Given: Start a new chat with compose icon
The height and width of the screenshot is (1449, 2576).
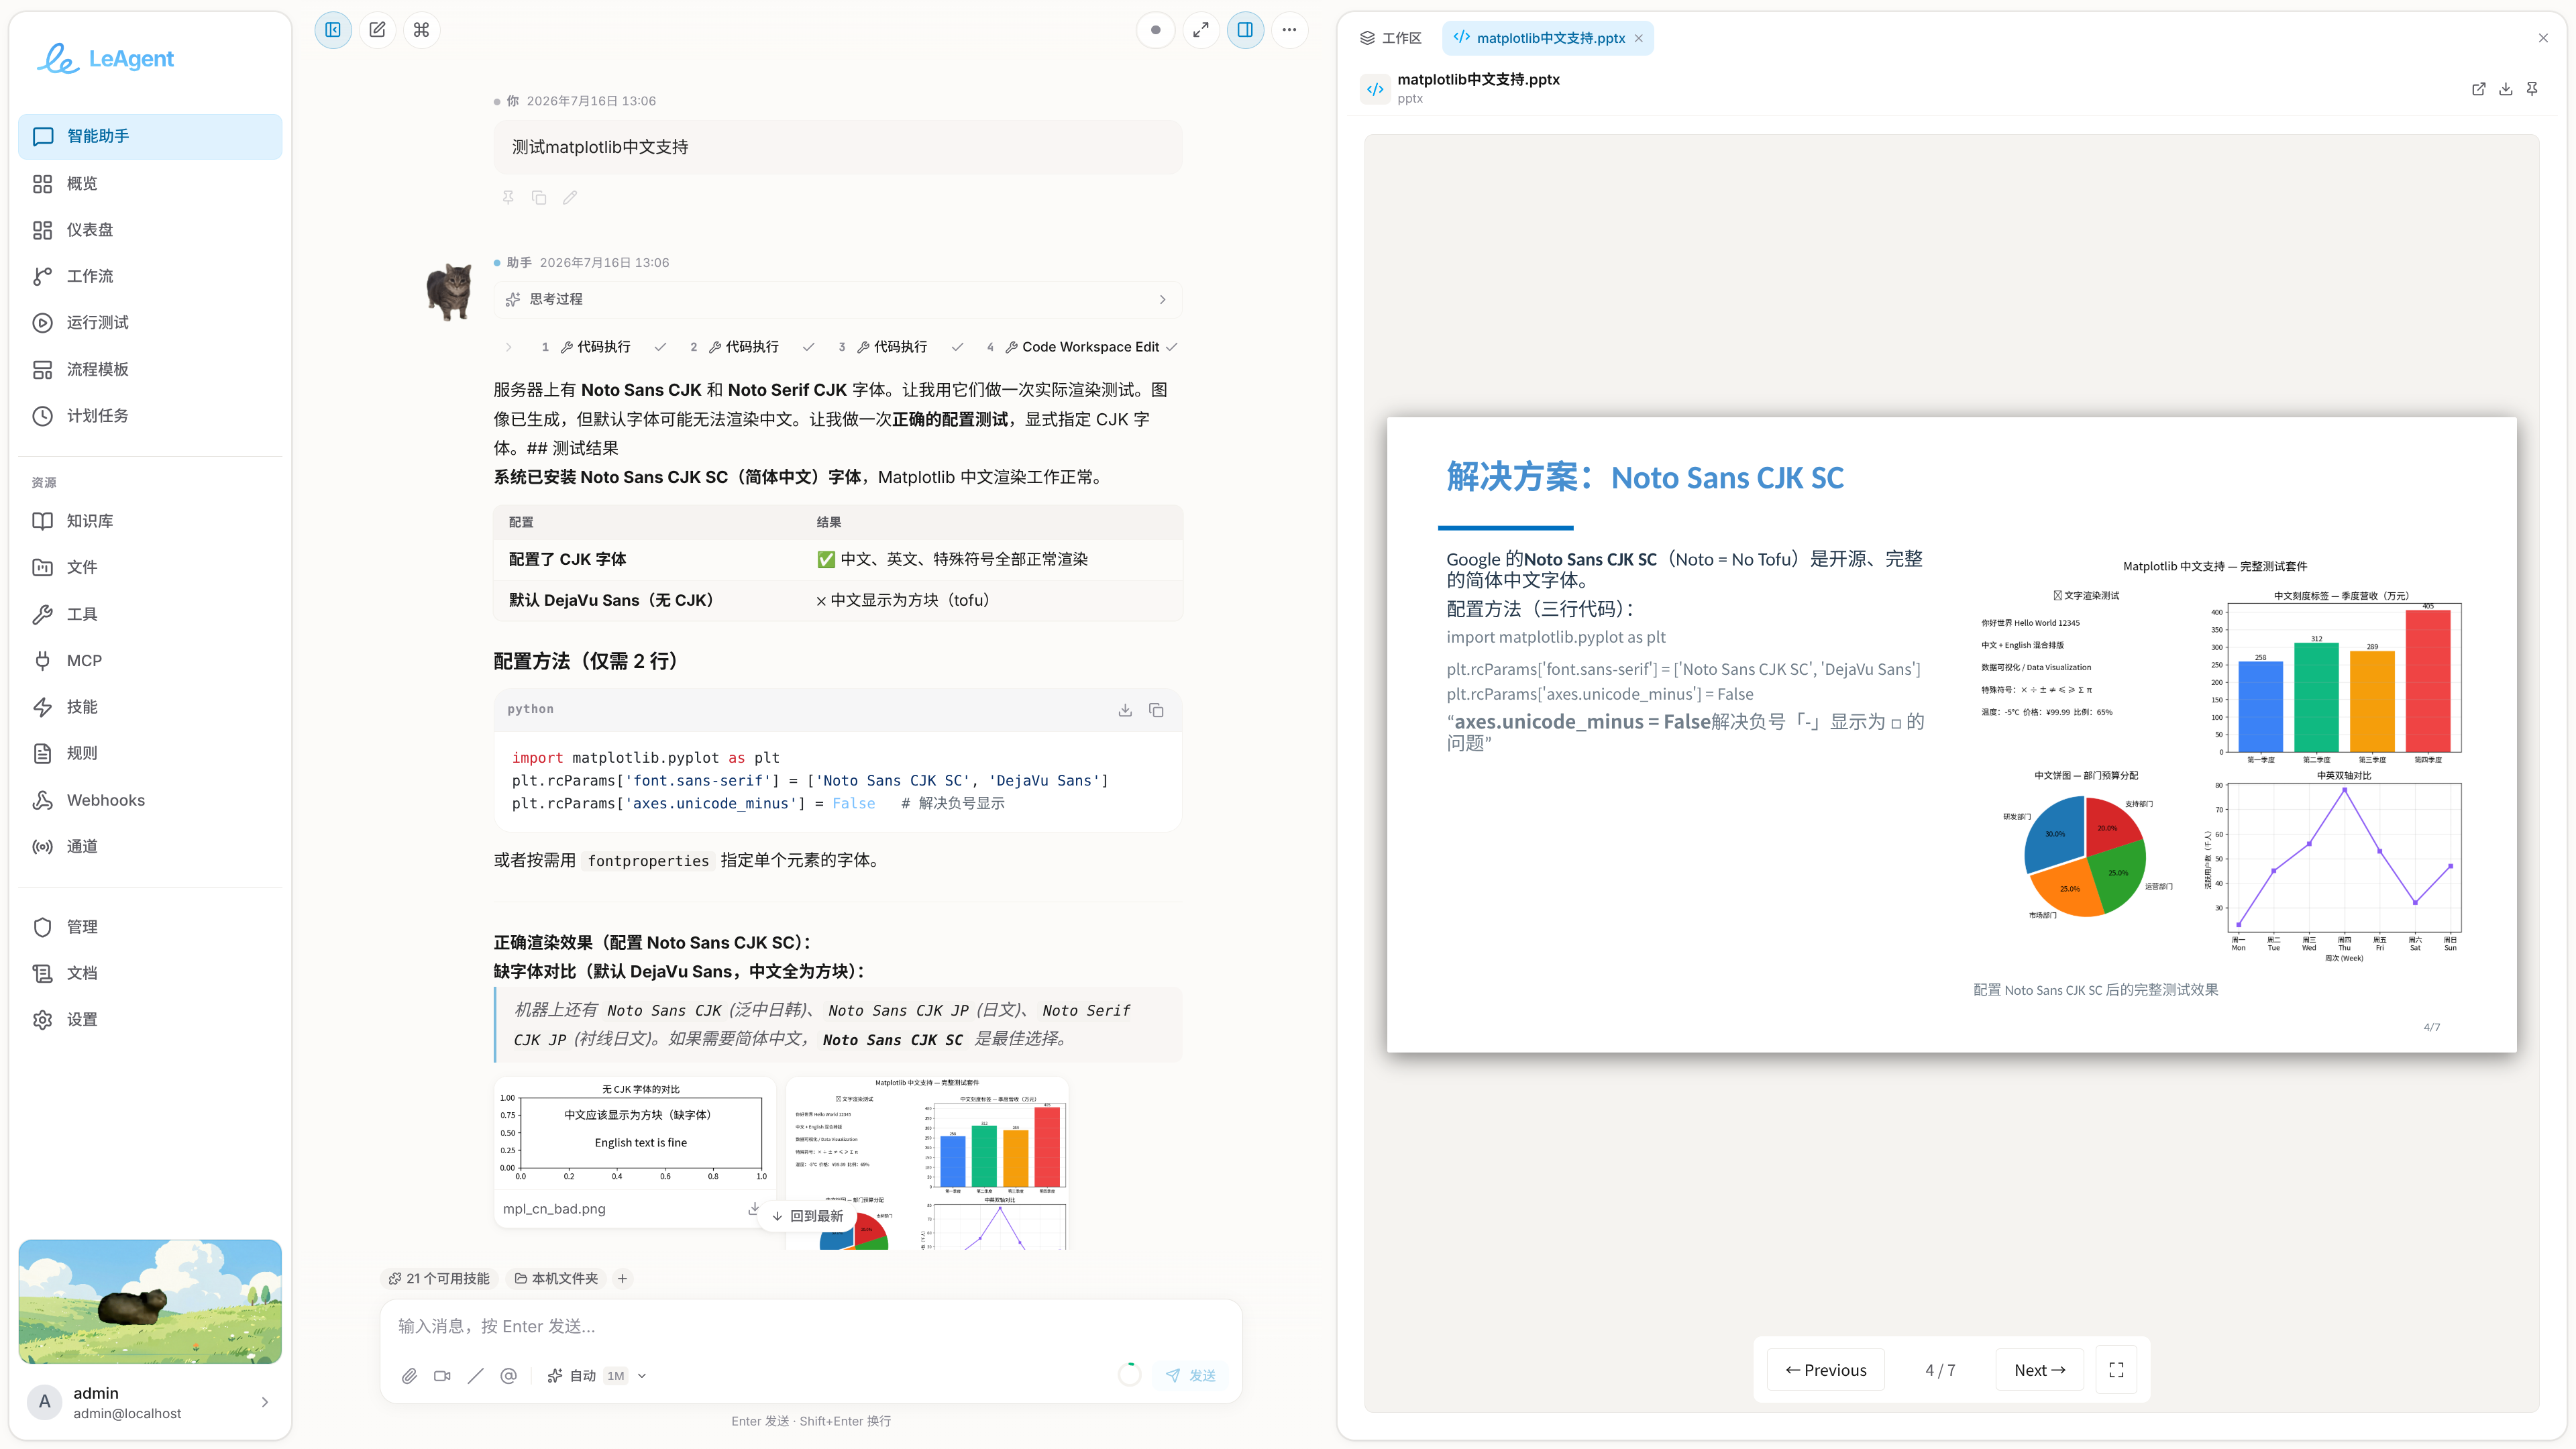Looking at the screenshot, I should (x=377, y=30).
